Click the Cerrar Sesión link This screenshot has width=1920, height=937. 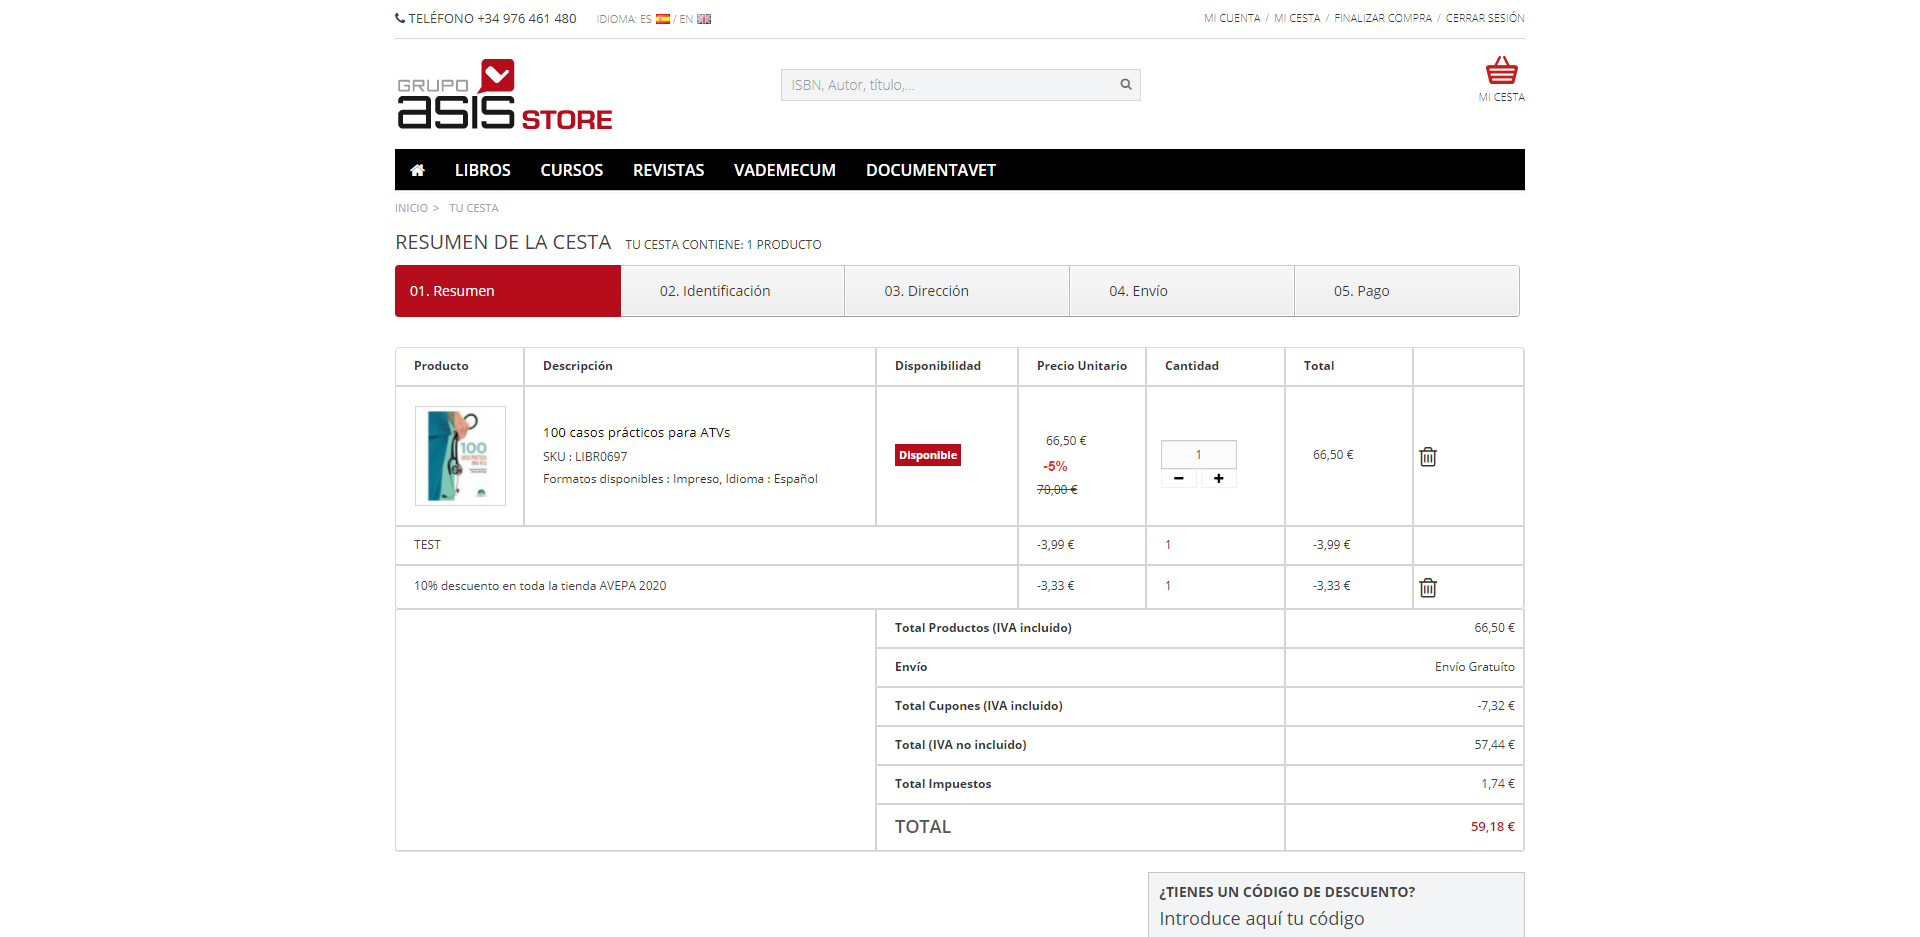tap(1484, 18)
